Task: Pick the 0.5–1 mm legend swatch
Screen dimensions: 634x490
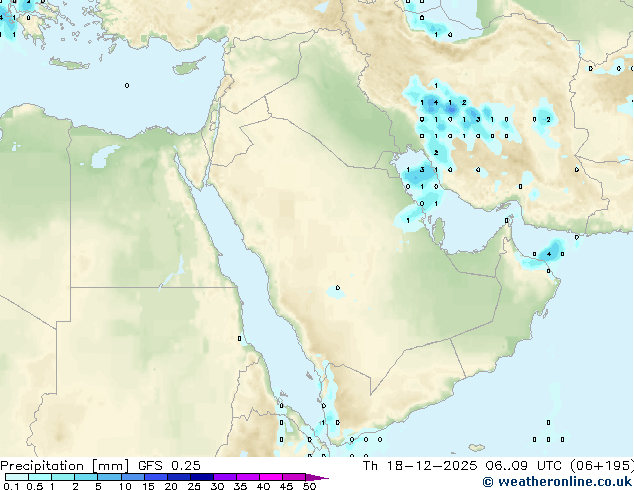Action: tap(40, 477)
